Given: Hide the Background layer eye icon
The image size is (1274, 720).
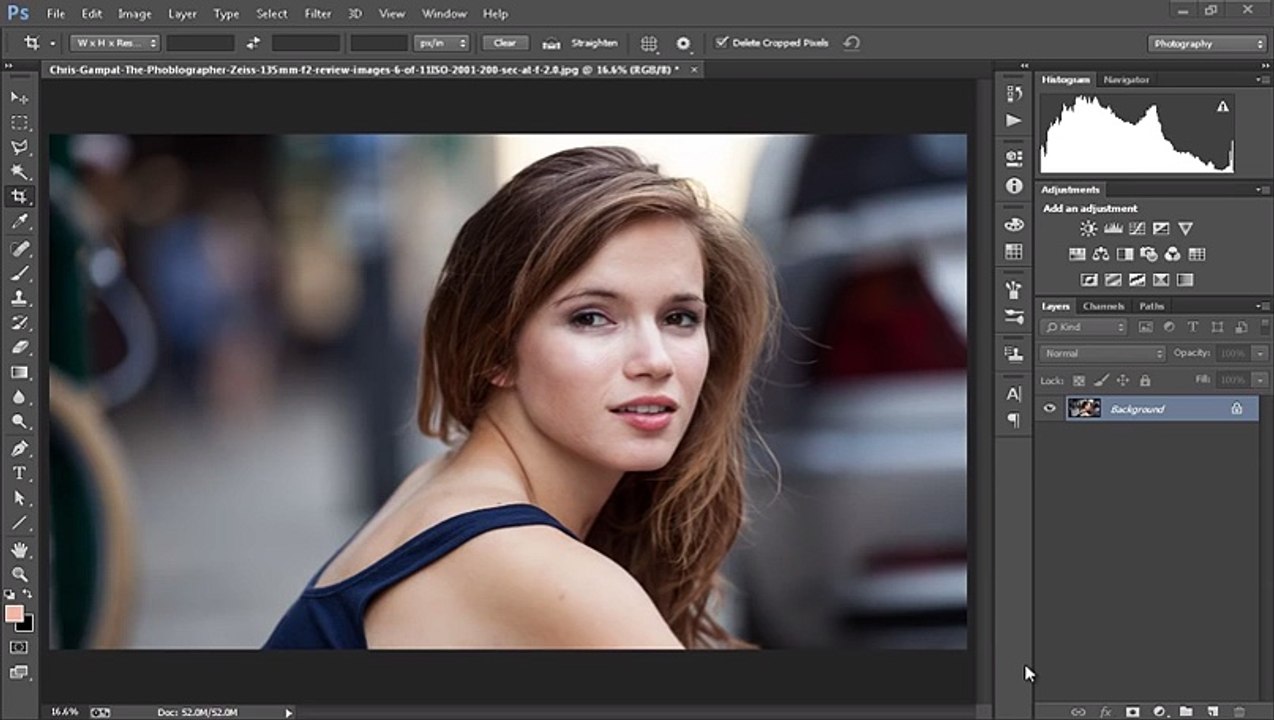Looking at the screenshot, I should 1050,408.
